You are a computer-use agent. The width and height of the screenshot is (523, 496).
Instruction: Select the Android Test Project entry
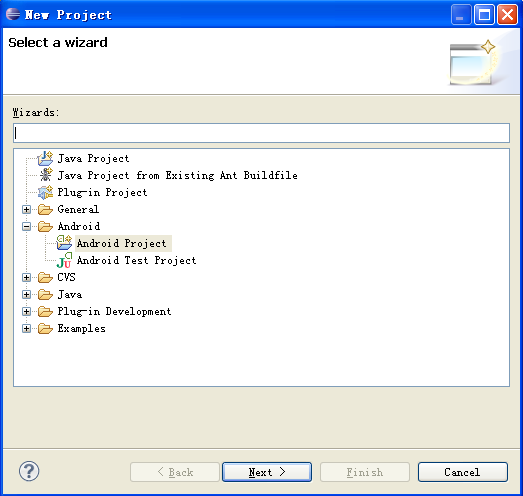(x=137, y=261)
